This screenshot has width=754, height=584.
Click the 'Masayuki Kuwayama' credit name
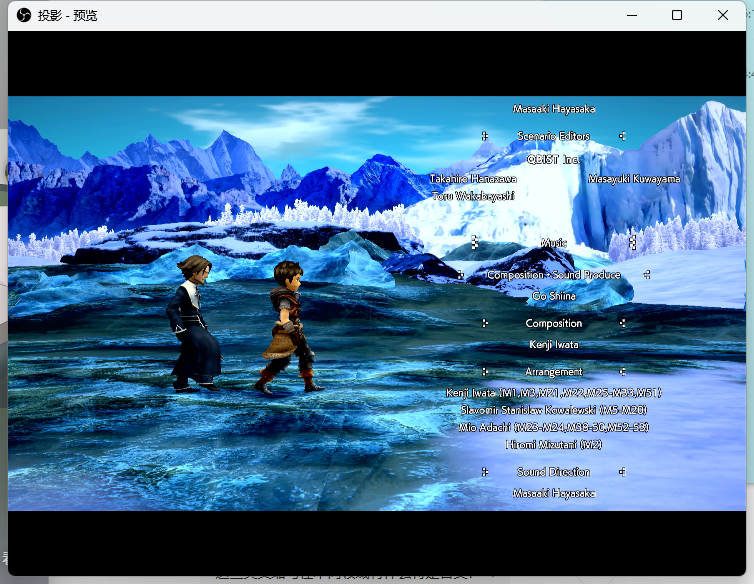coord(634,179)
